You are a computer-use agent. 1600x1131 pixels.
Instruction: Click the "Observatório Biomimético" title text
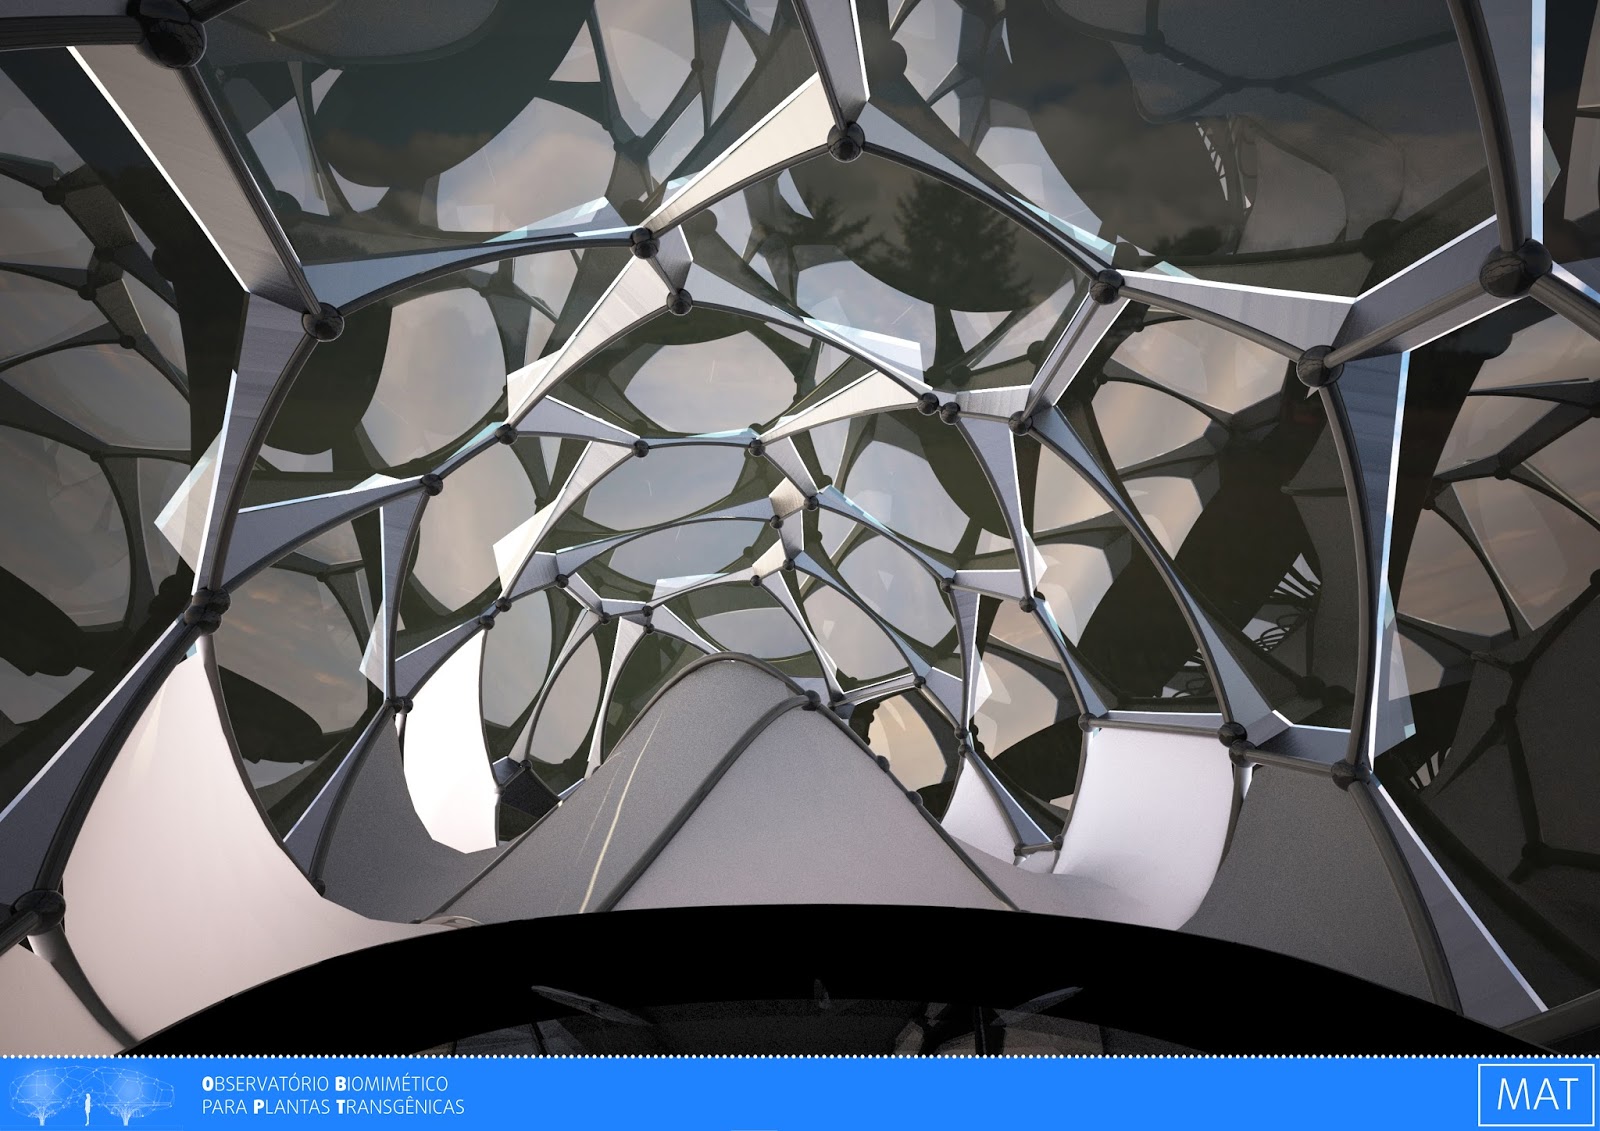[325, 1083]
